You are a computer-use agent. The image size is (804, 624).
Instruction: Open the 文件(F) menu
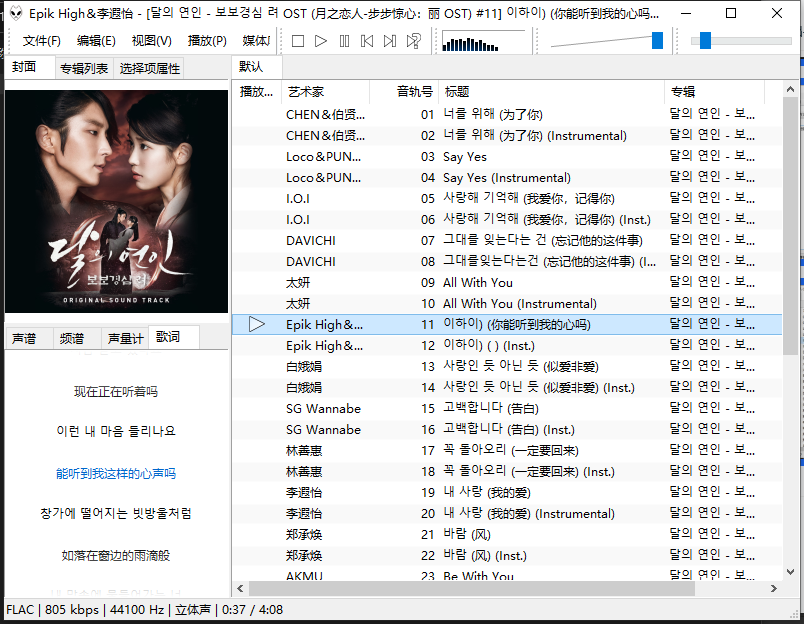coord(42,41)
